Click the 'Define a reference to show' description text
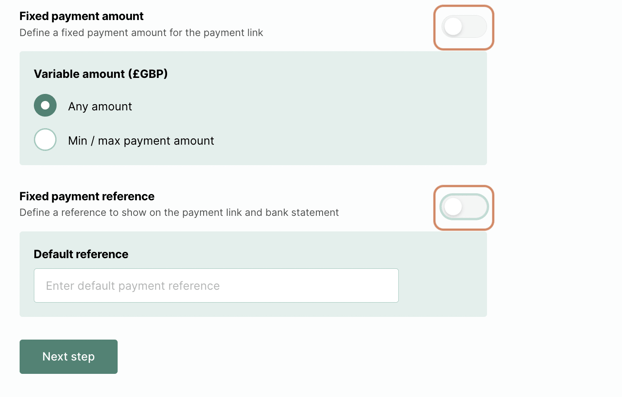Image resolution: width=622 pixels, height=397 pixels. tap(179, 213)
